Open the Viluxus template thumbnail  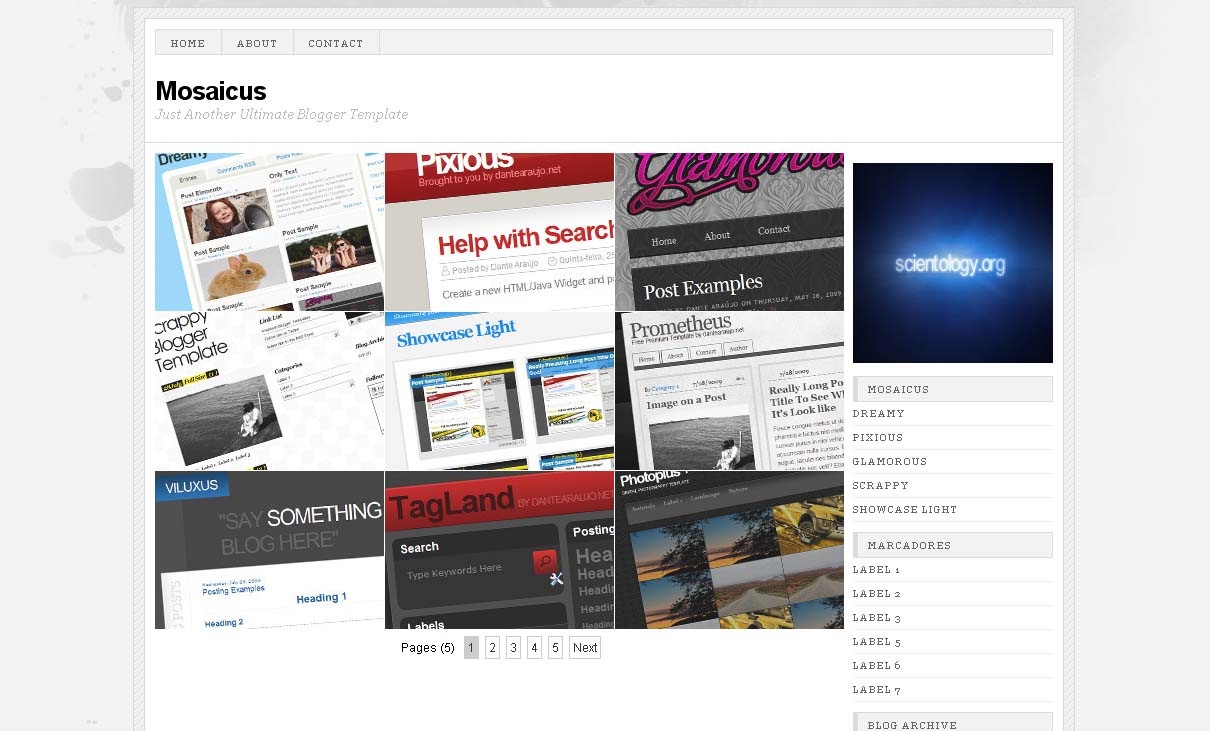[x=269, y=550]
